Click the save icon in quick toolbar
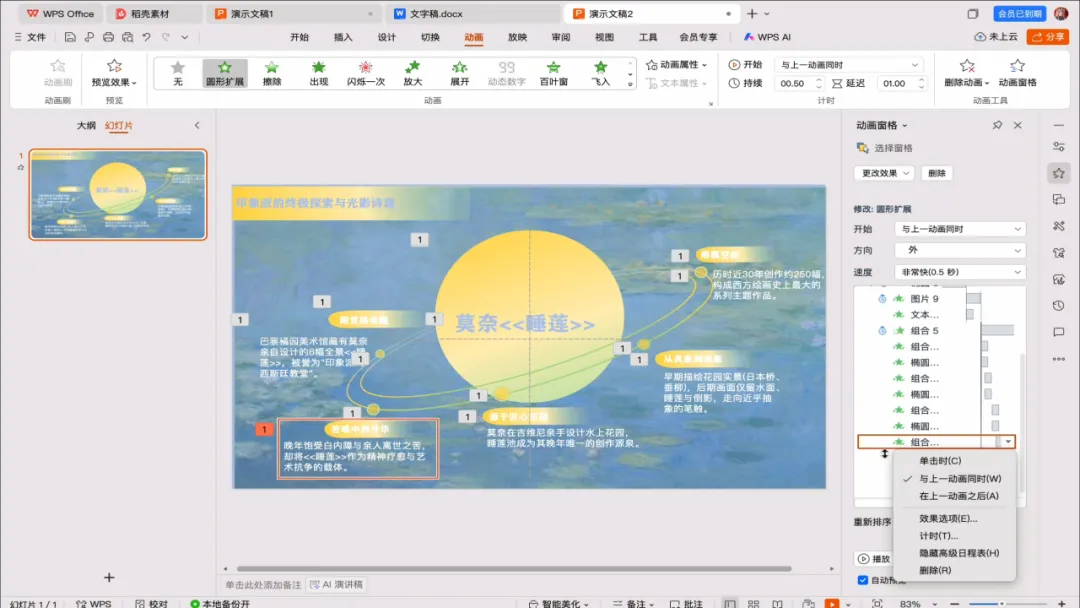Viewport: 1080px width, 608px height. (x=70, y=37)
